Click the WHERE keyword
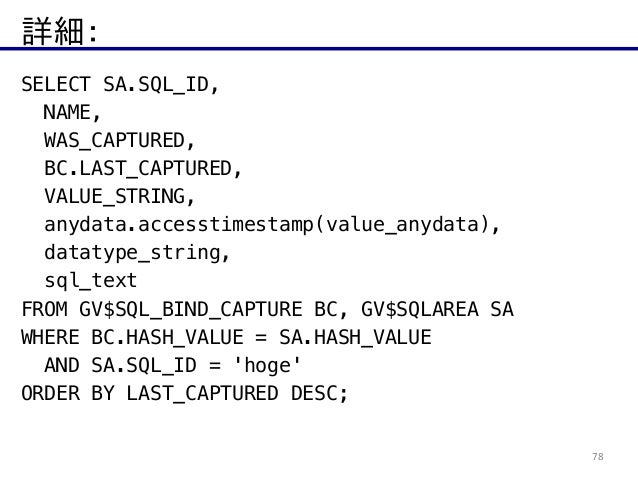638x479 pixels. click(x=50, y=337)
